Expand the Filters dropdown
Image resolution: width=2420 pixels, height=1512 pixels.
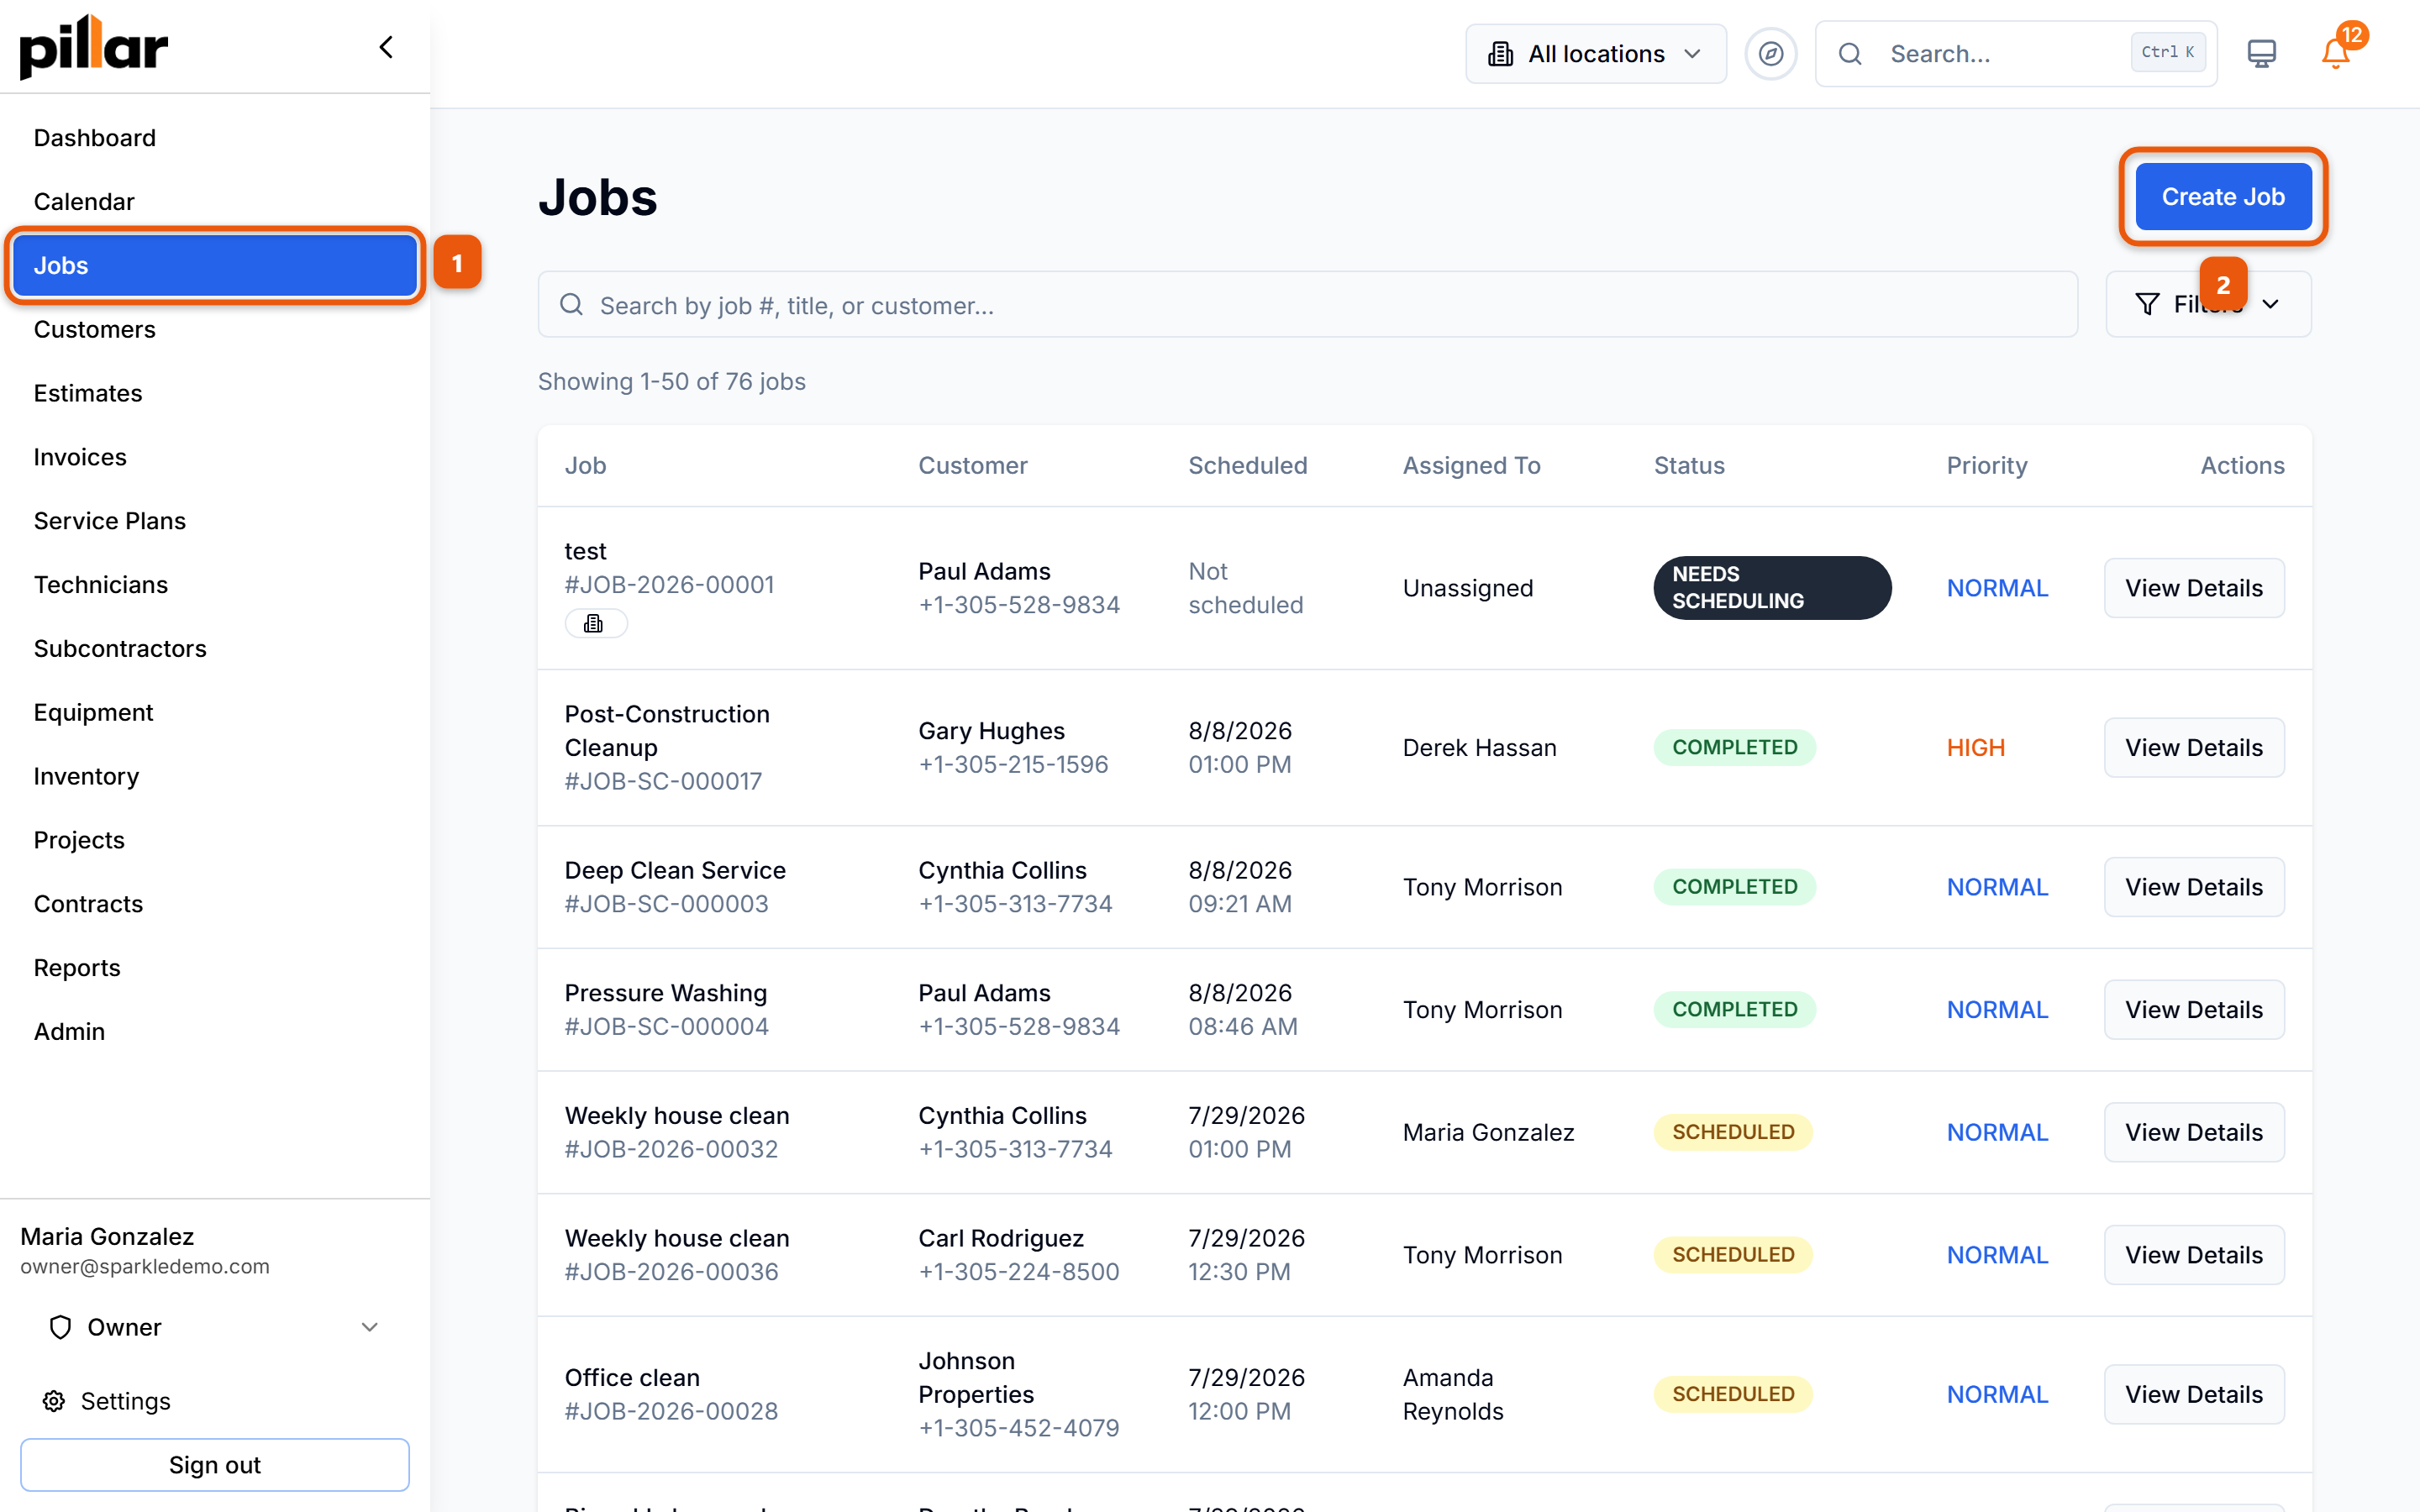pyautogui.click(x=2208, y=304)
